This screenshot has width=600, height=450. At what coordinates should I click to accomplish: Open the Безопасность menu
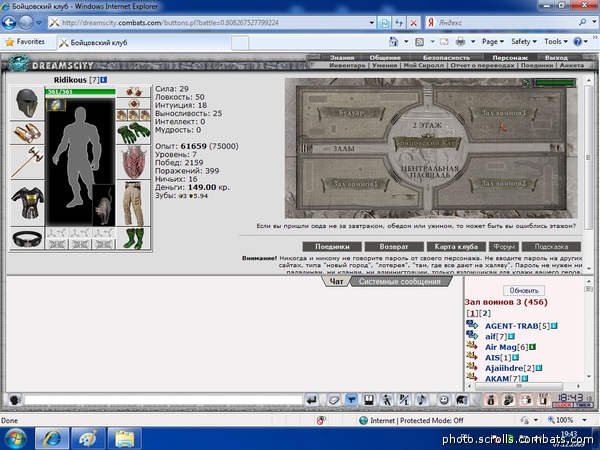tap(446, 58)
